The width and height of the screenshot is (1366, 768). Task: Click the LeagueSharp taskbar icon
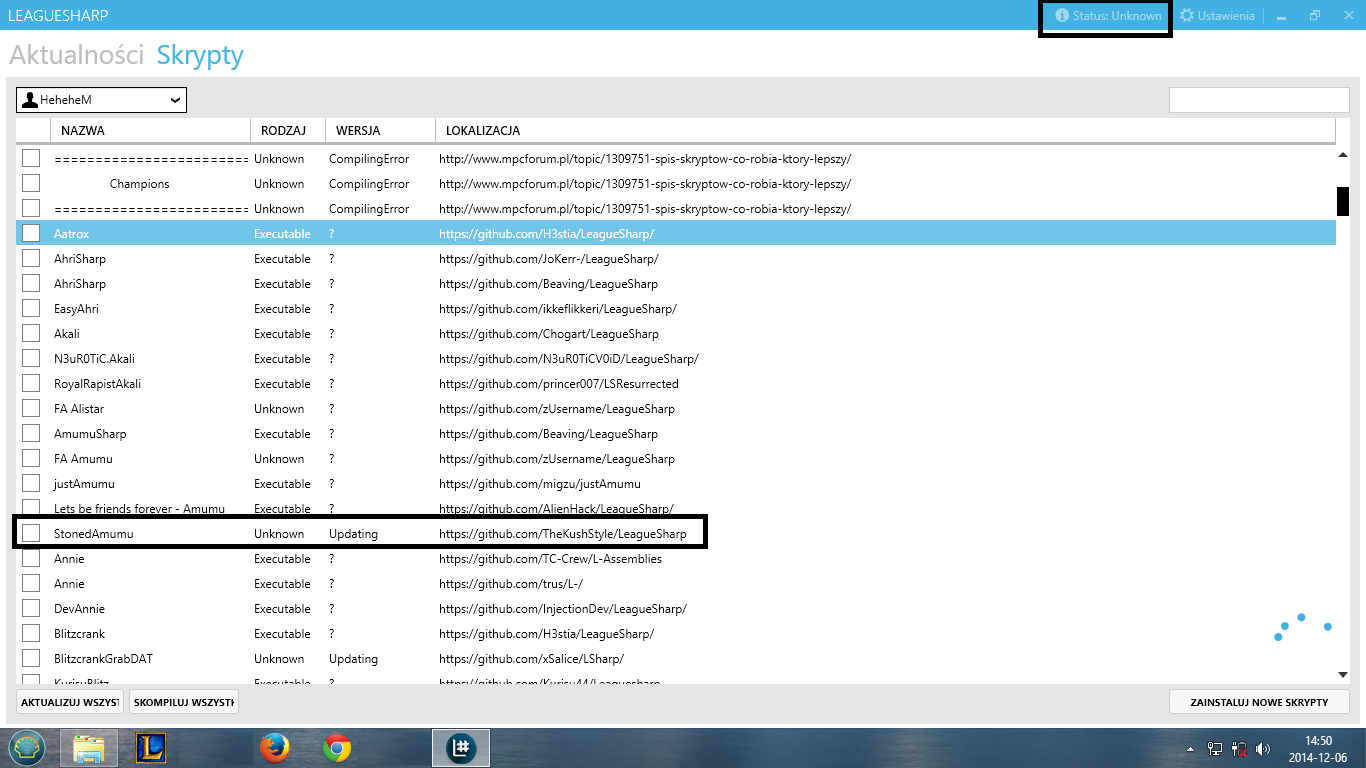(461, 747)
